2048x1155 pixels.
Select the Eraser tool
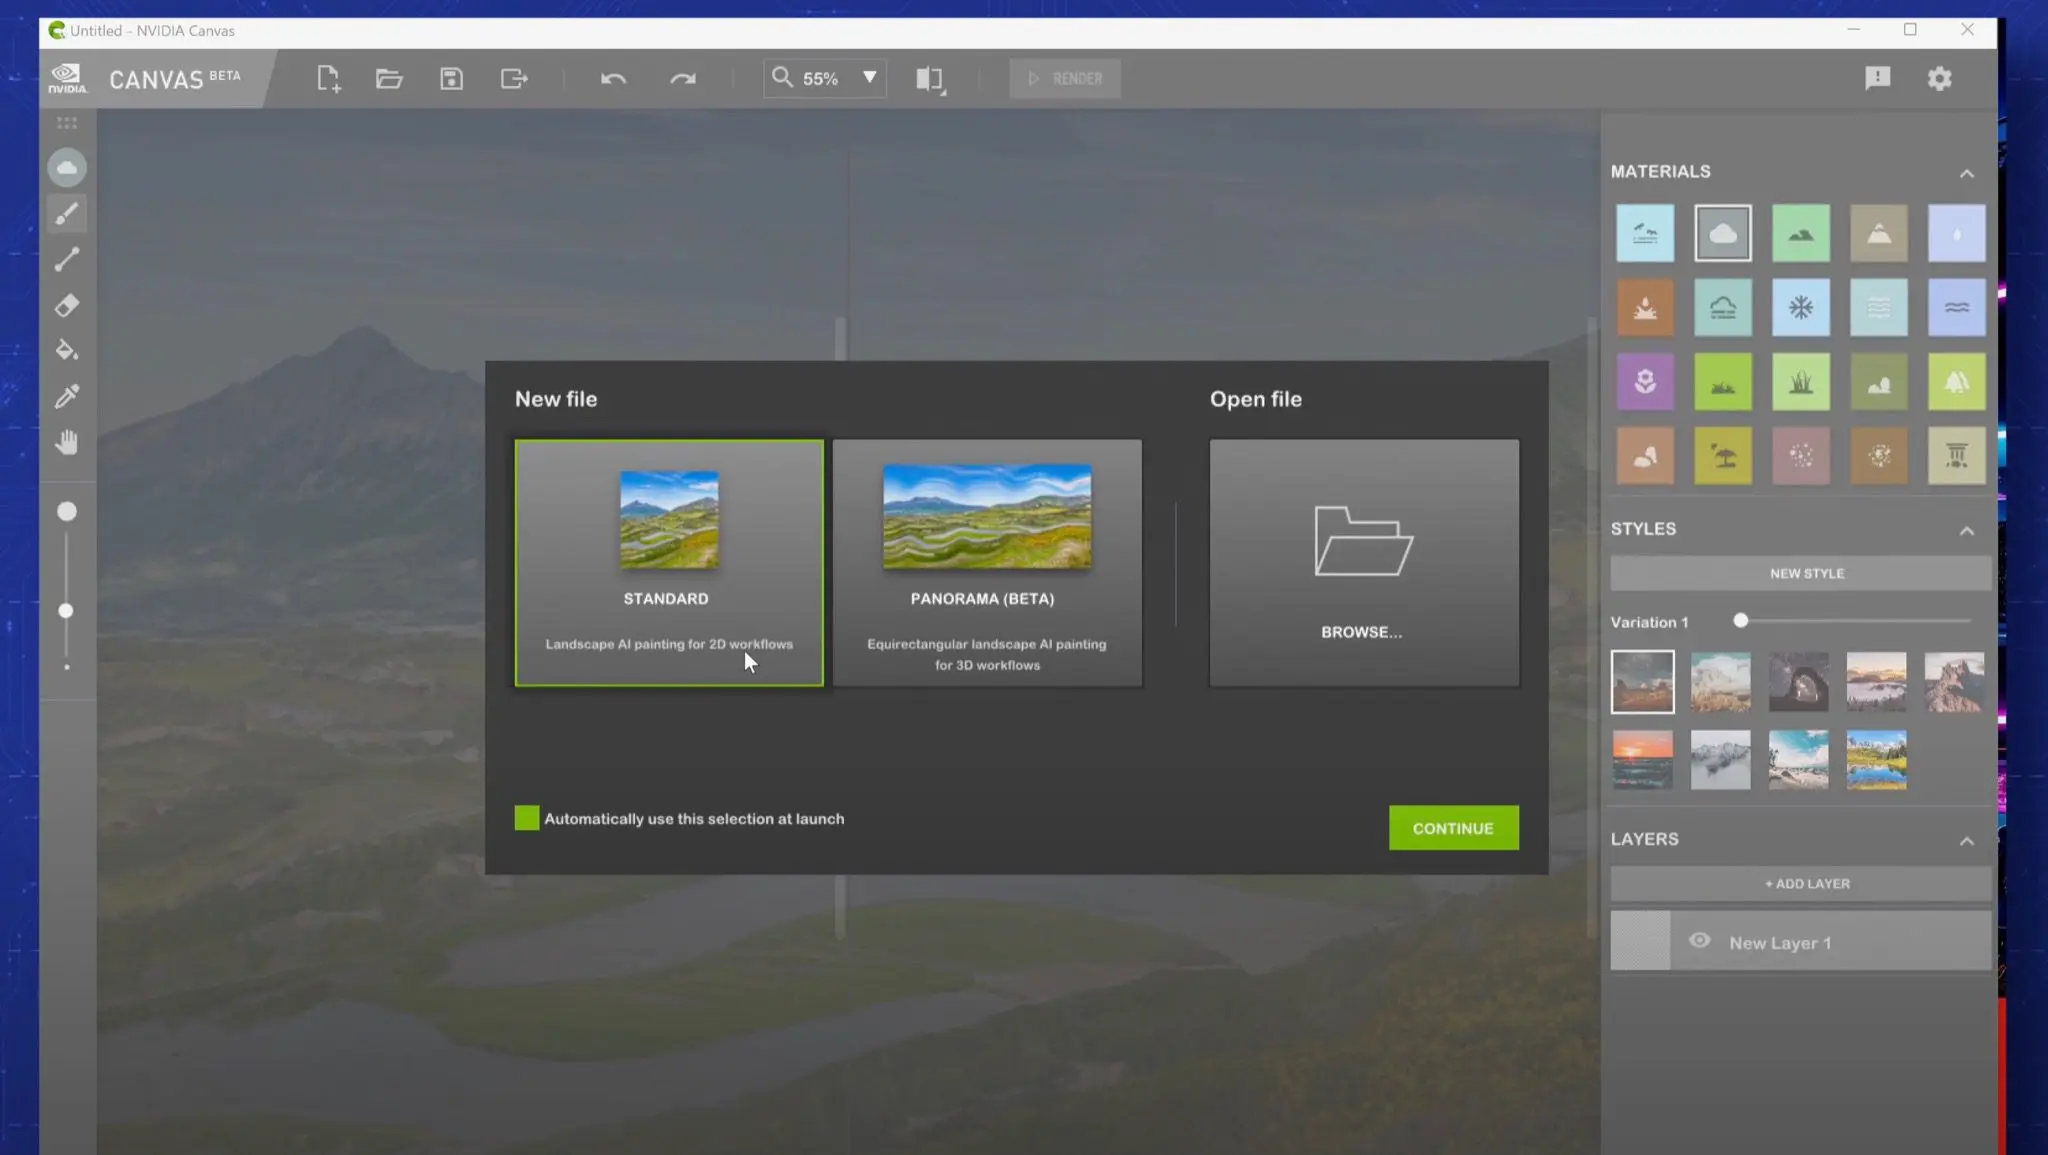pyautogui.click(x=67, y=305)
